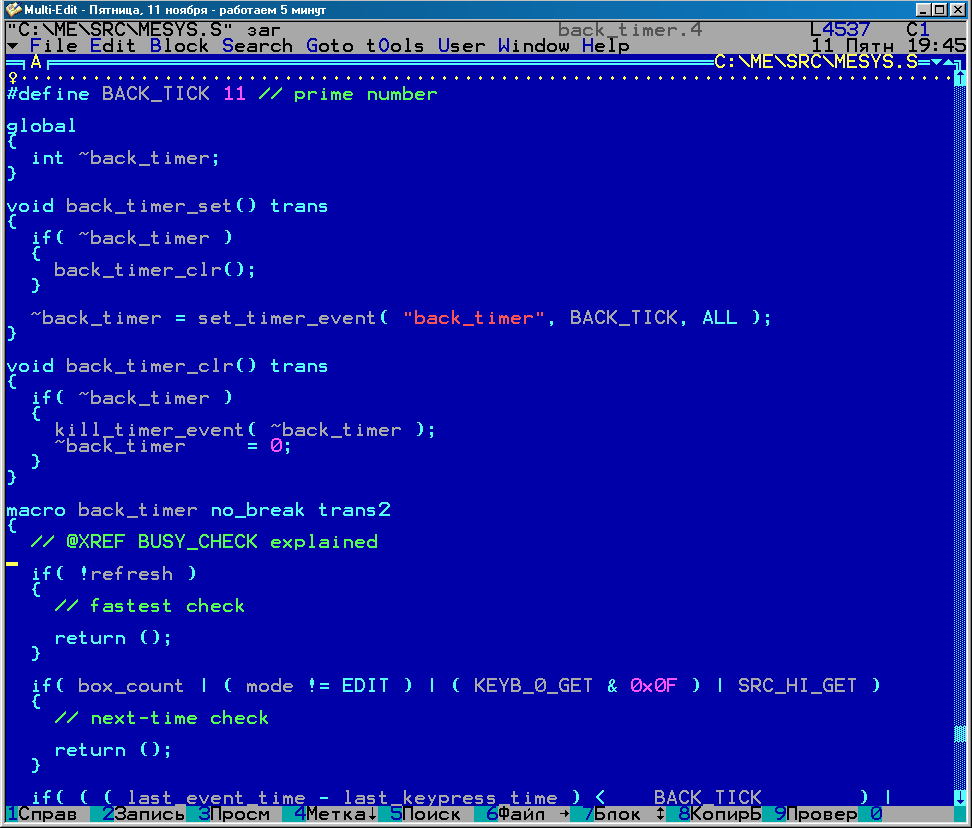Open the Block menu
Screen dimensions: 972x828
pos(179,46)
